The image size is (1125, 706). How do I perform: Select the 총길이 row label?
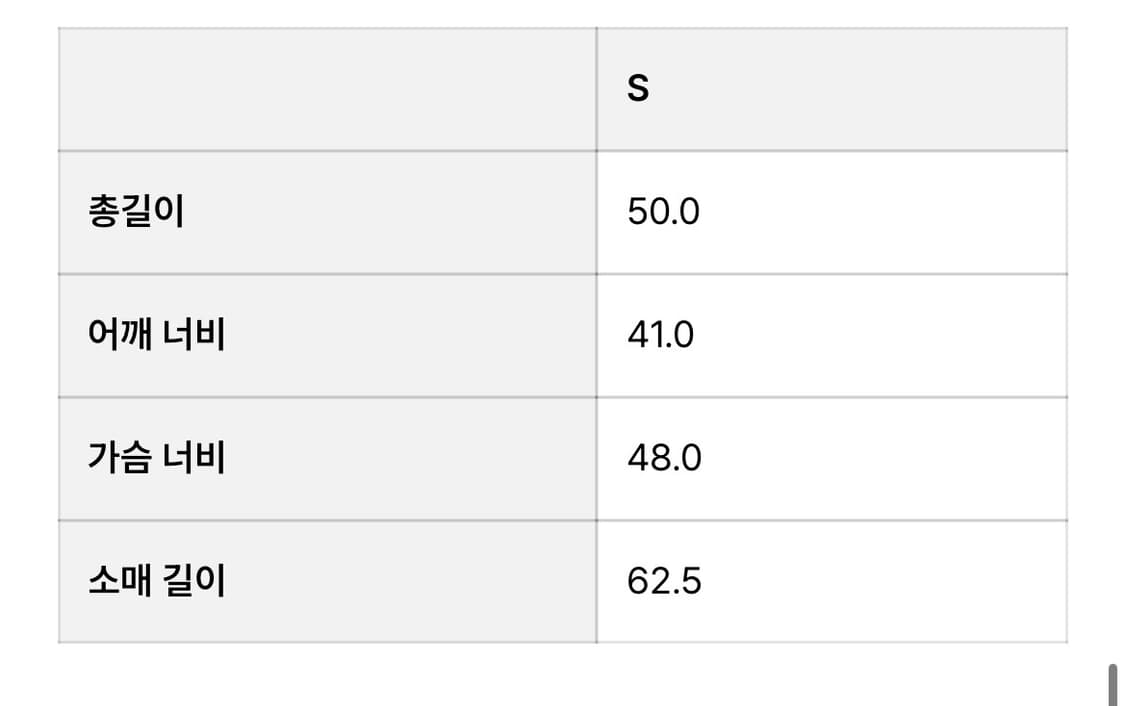point(136,212)
